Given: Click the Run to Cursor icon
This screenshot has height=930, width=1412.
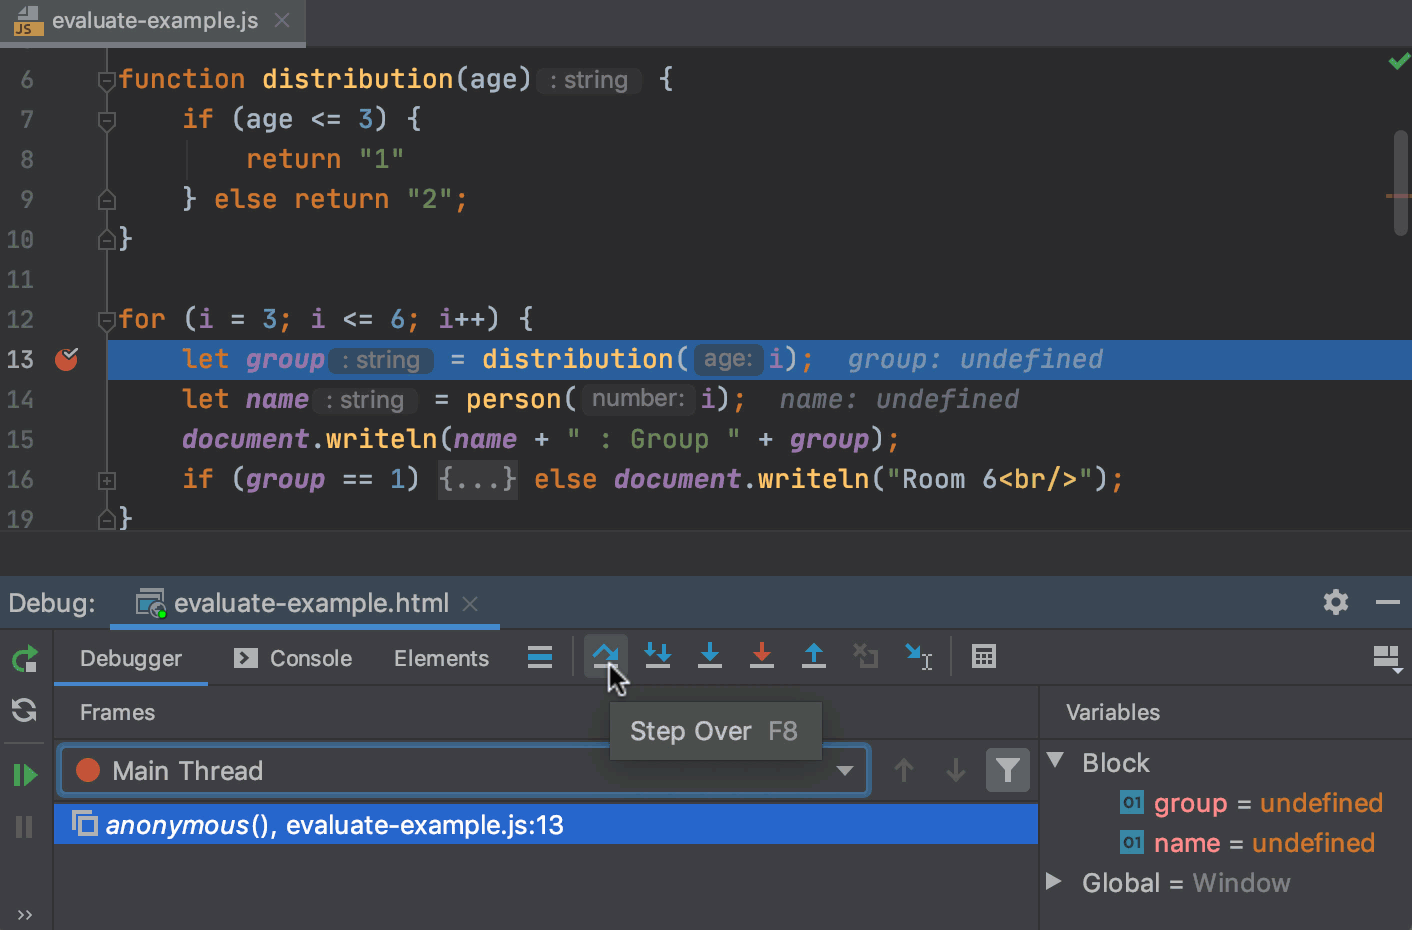Looking at the screenshot, I should point(918,656).
